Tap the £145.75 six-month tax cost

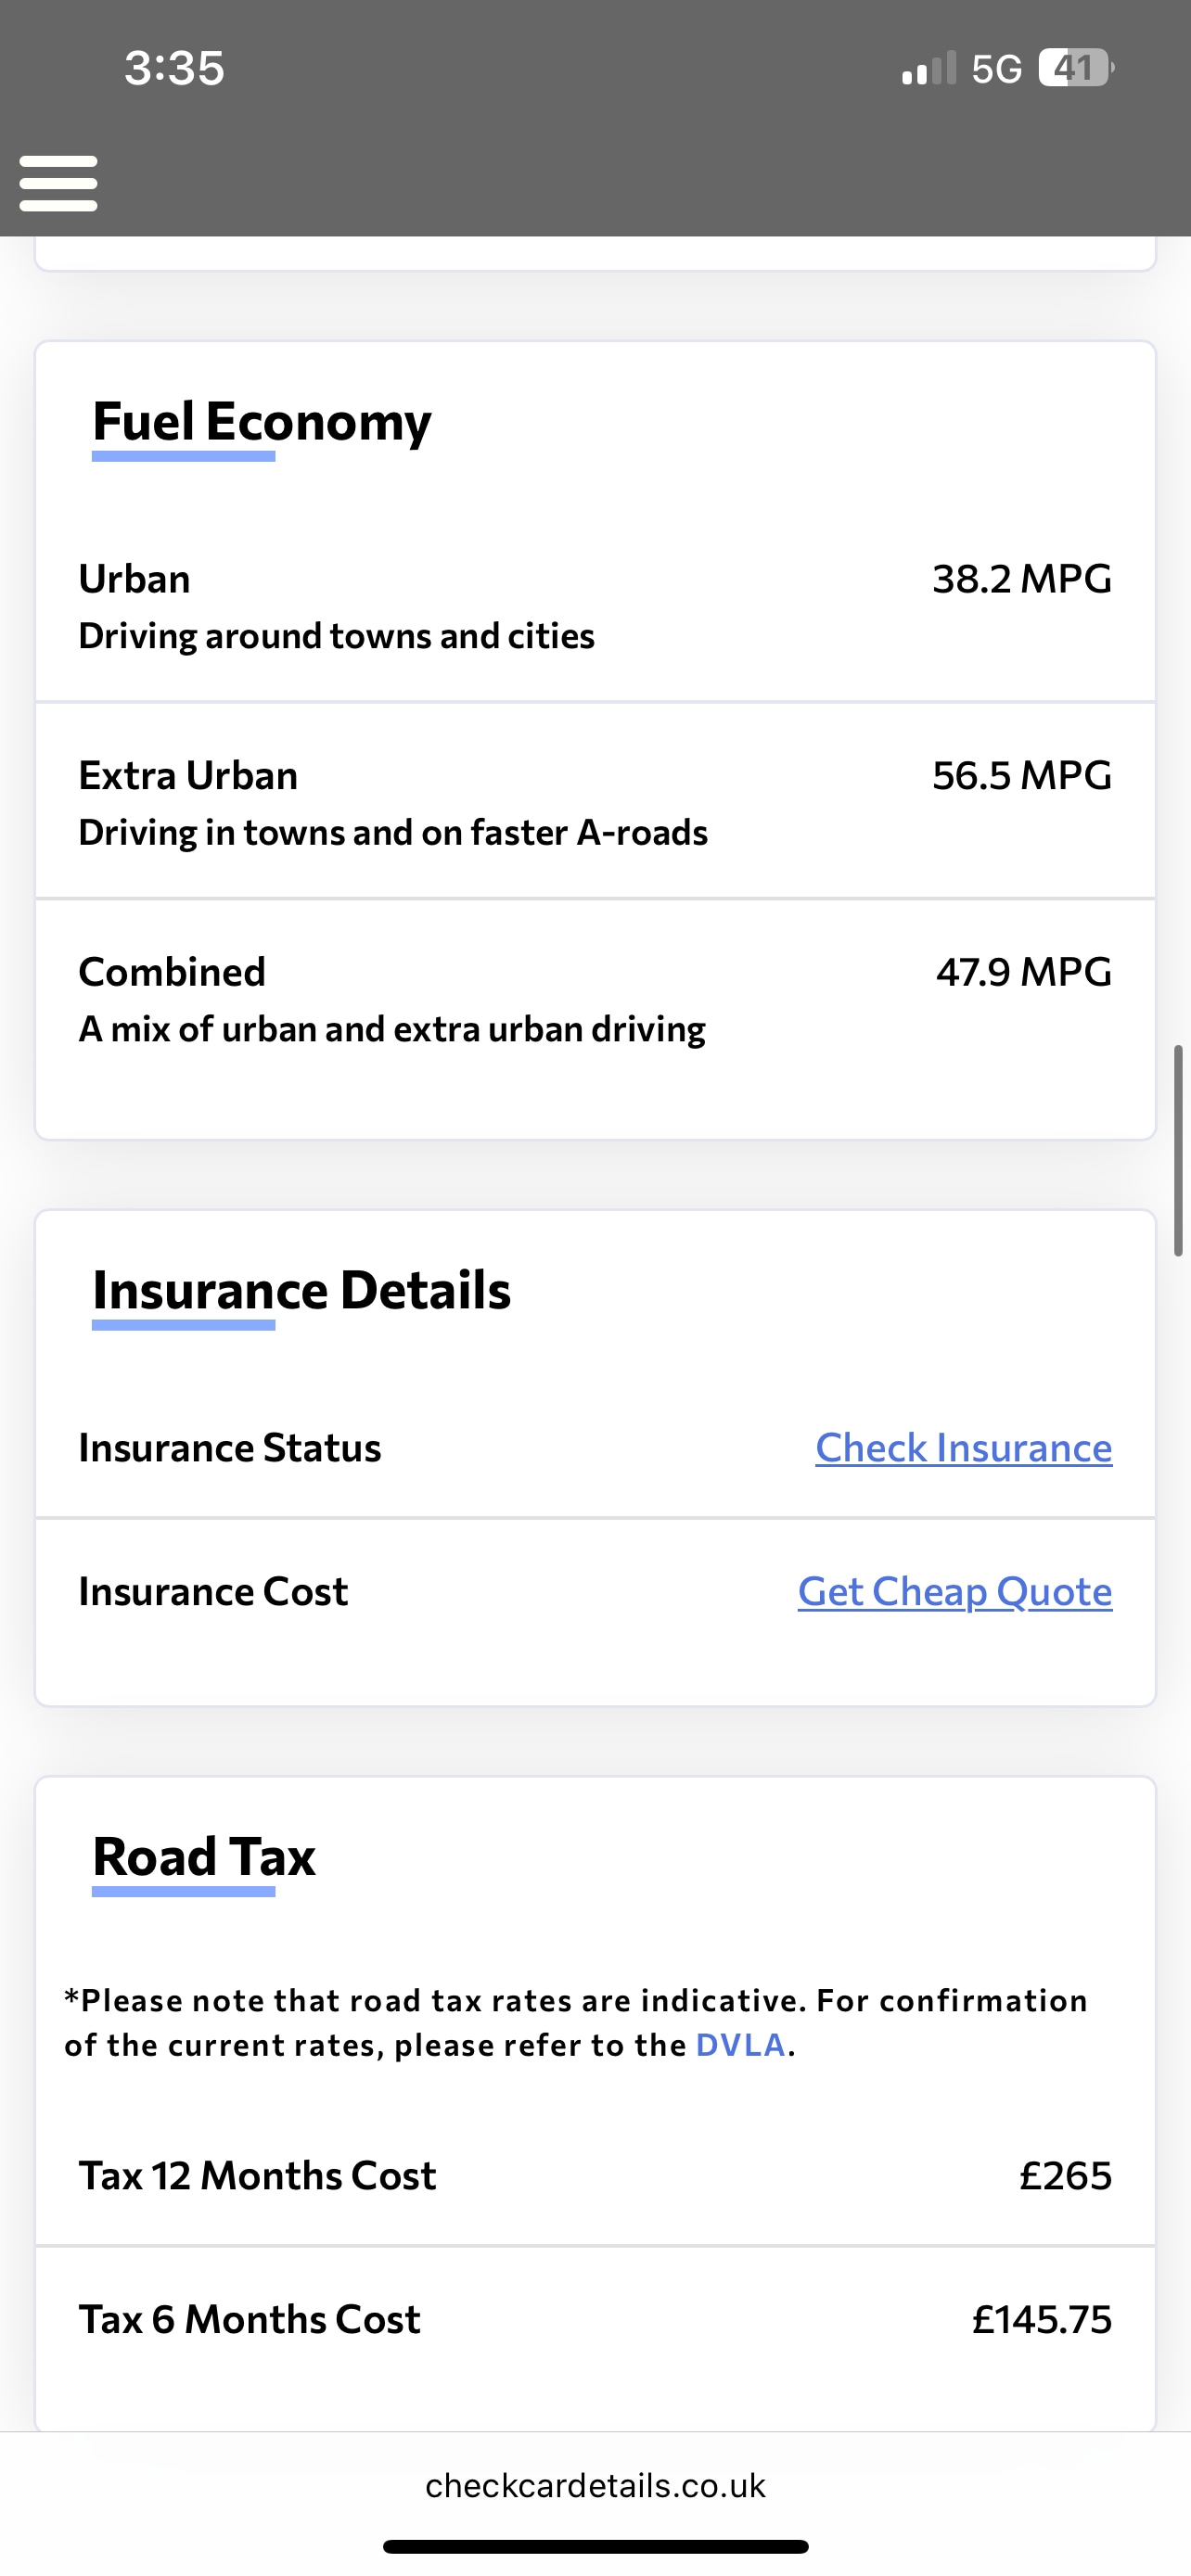(1041, 2320)
